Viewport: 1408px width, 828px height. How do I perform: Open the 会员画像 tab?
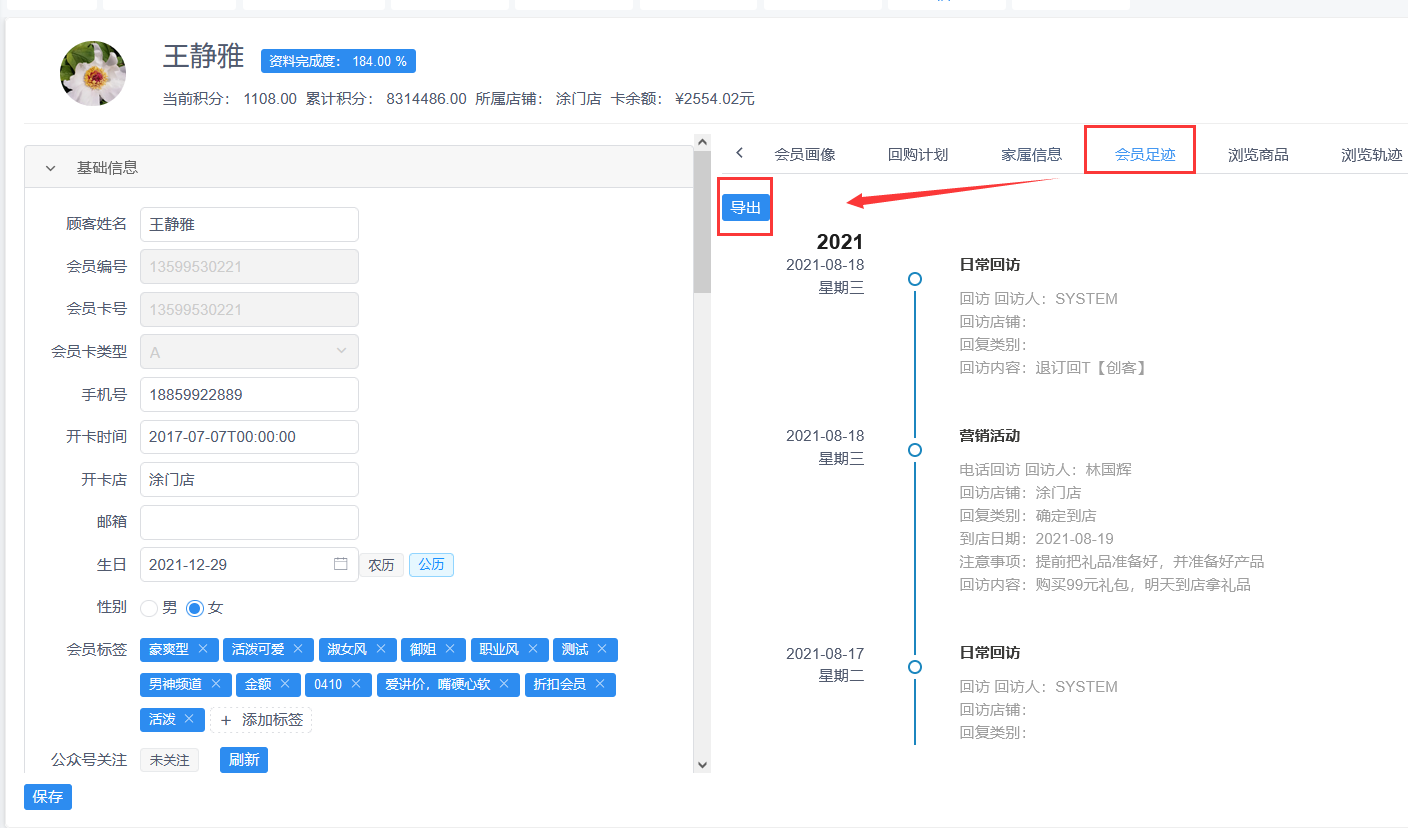tap(805, 154)
